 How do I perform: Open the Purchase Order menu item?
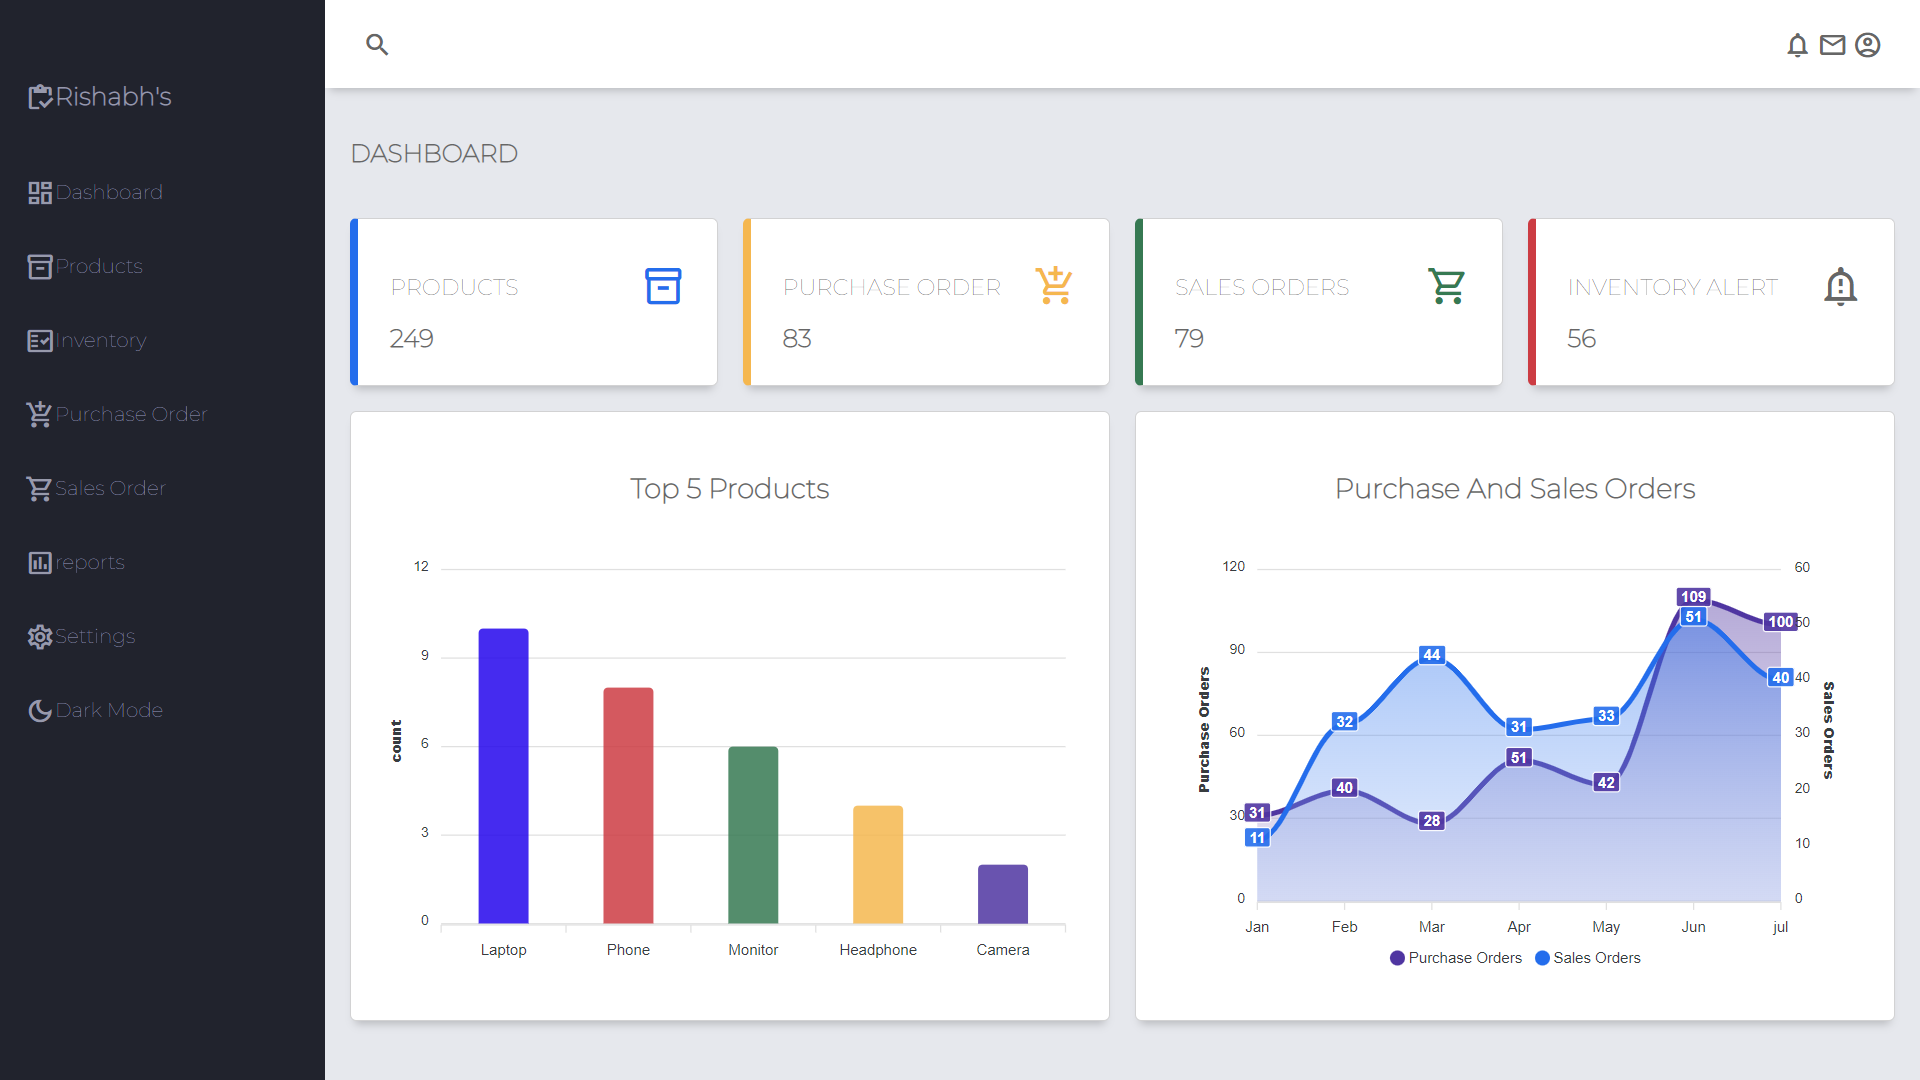click(131, 414)
